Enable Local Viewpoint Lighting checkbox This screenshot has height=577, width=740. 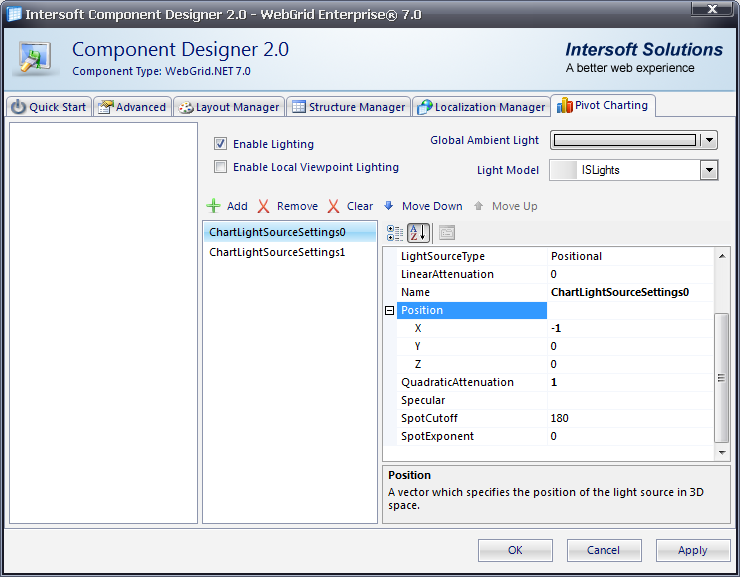coord(221,167)
